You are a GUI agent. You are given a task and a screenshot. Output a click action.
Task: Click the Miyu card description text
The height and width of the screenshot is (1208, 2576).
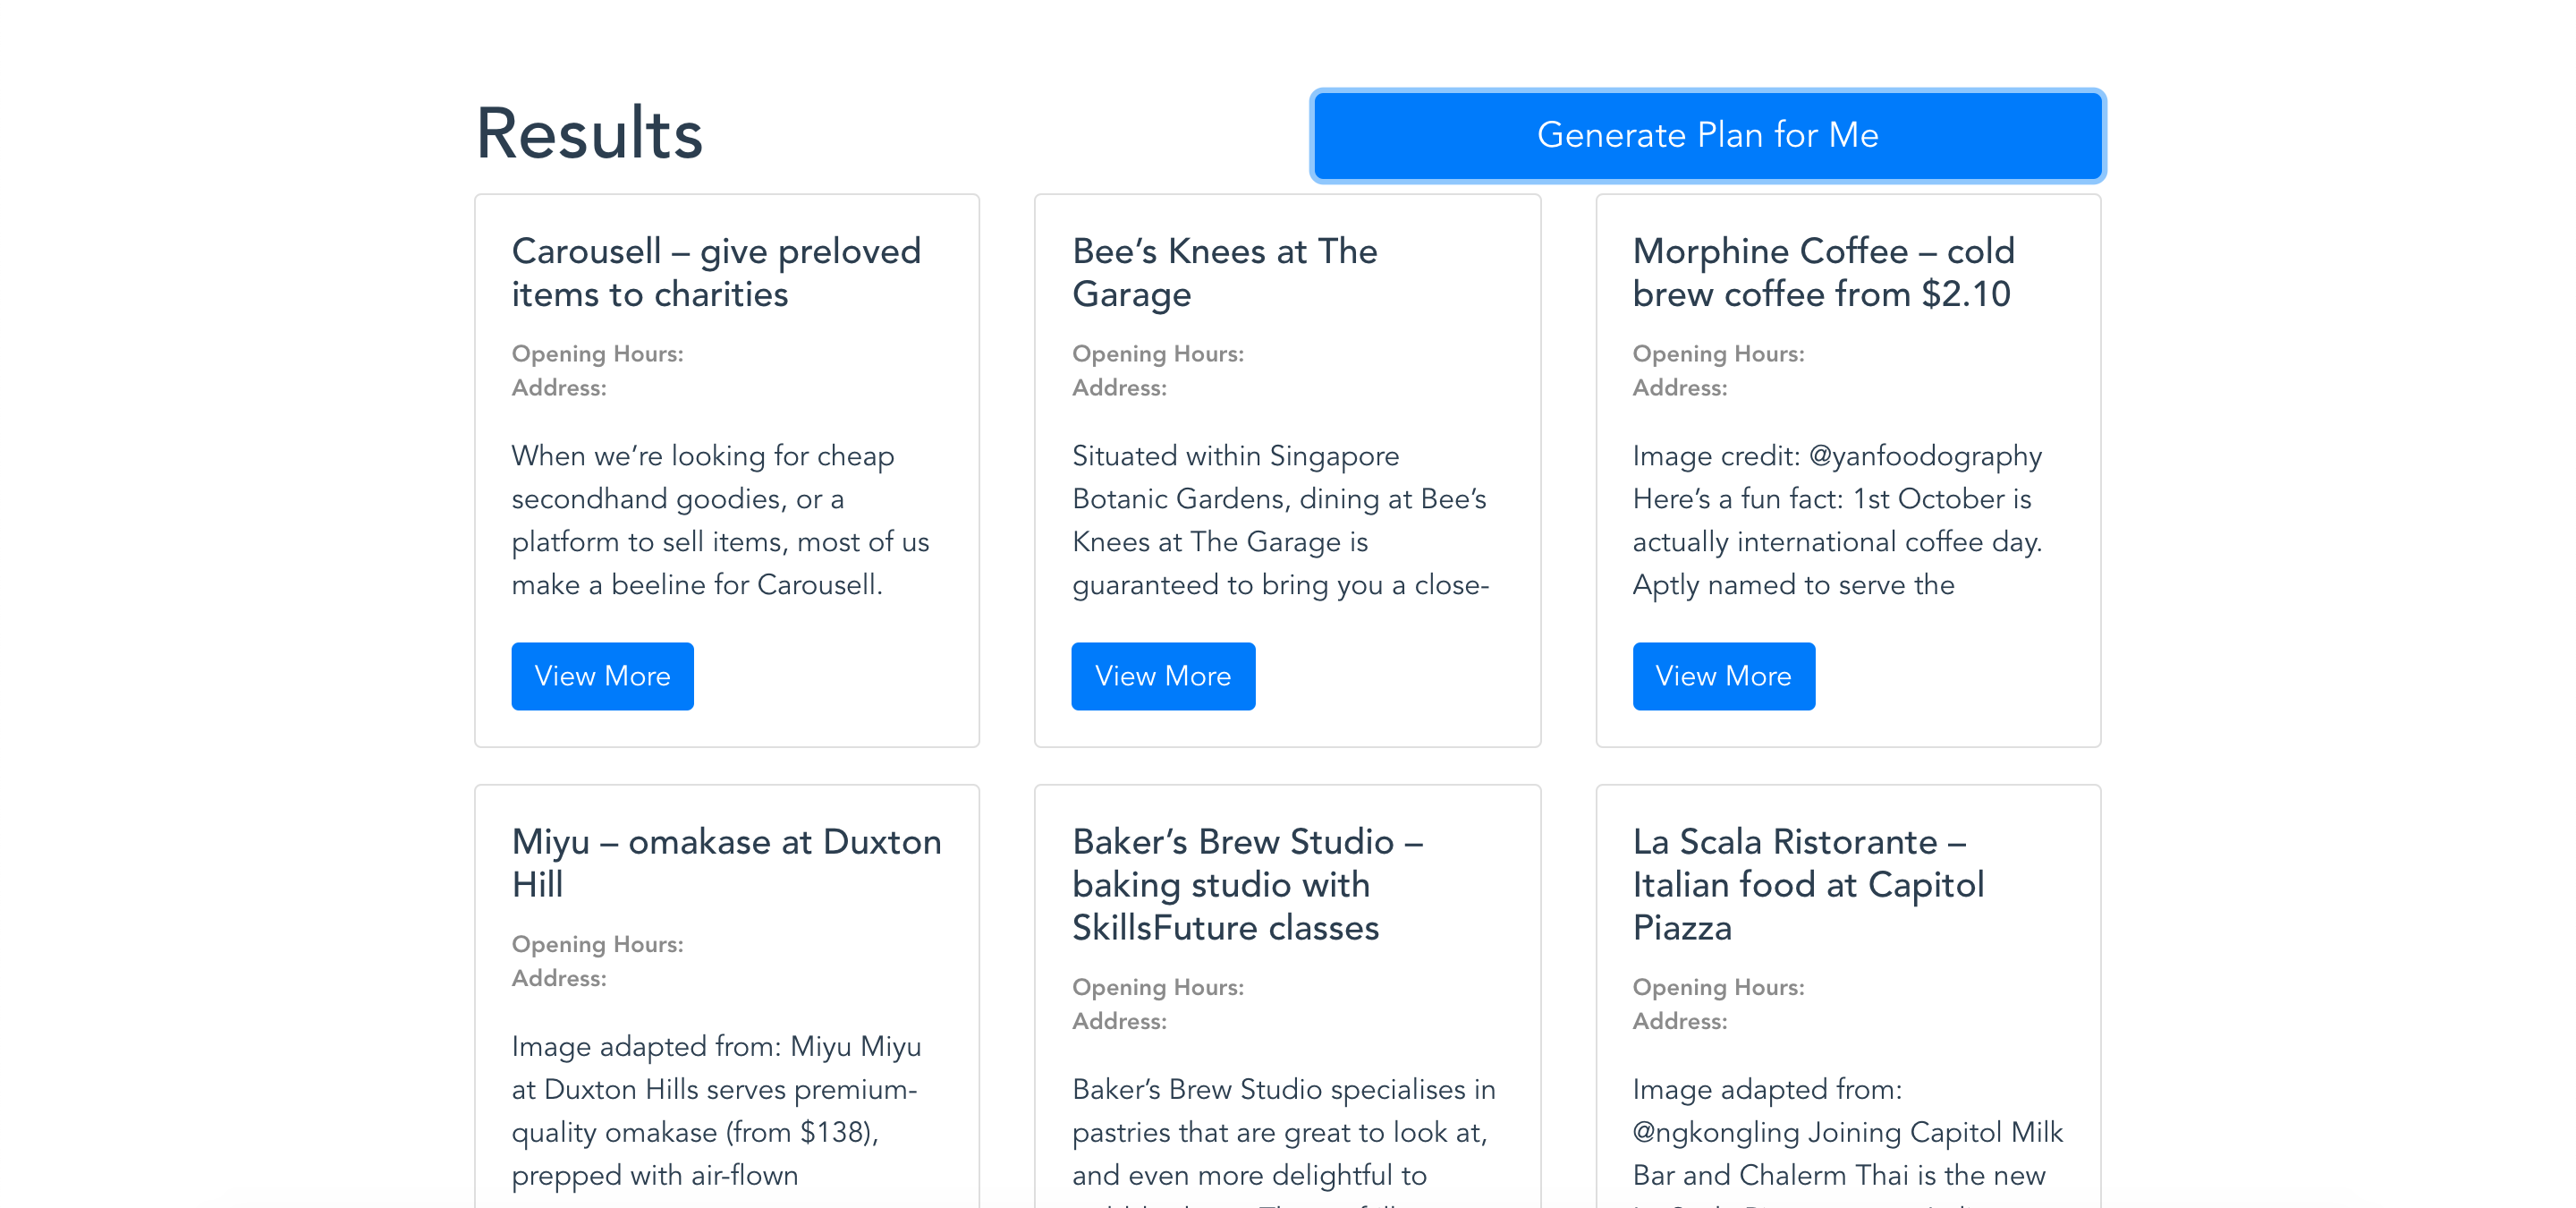716,1110
